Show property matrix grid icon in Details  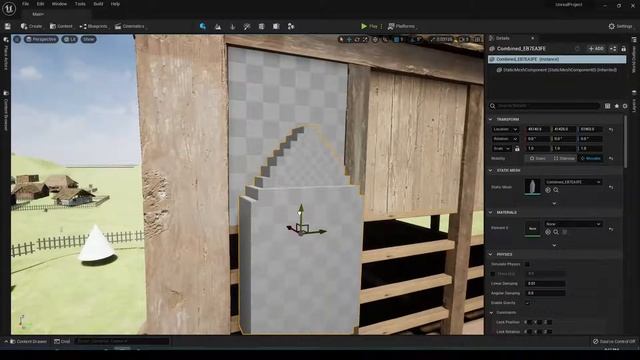coord(607,106)
